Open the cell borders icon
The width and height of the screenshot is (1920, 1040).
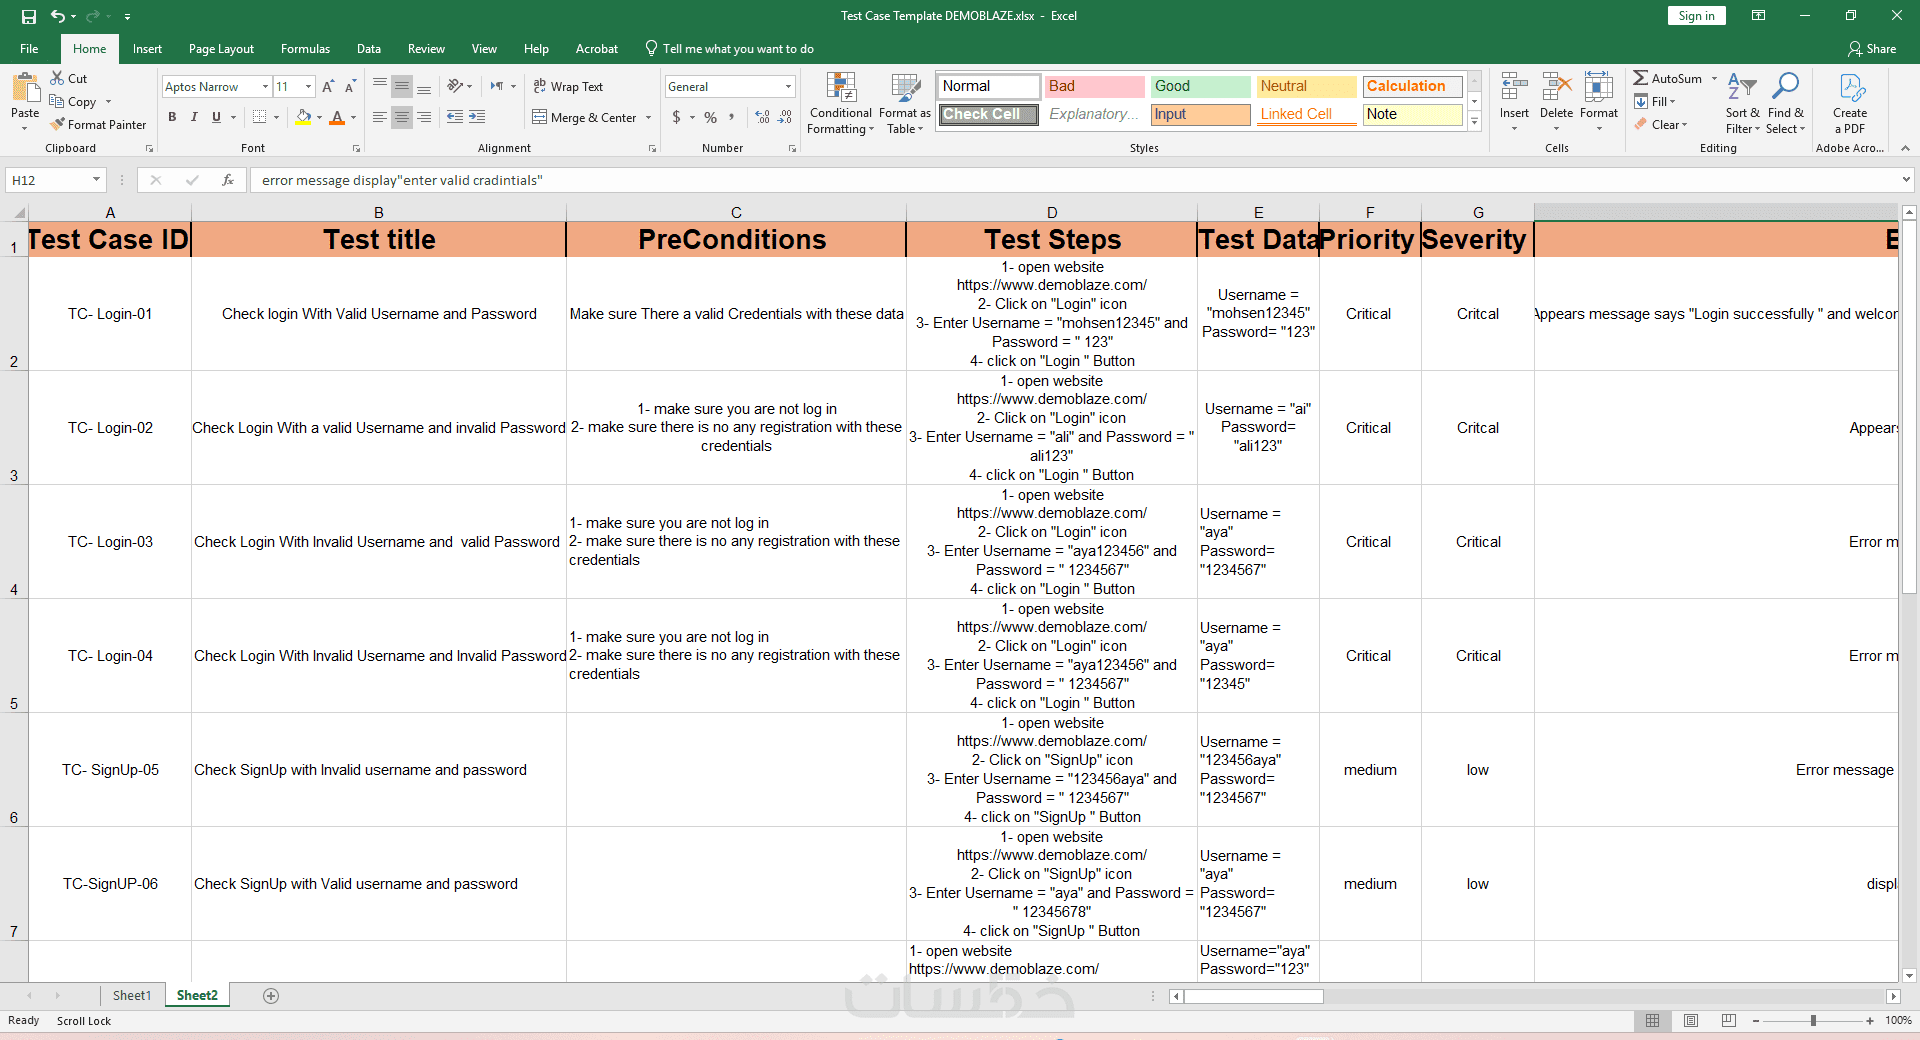260,117
